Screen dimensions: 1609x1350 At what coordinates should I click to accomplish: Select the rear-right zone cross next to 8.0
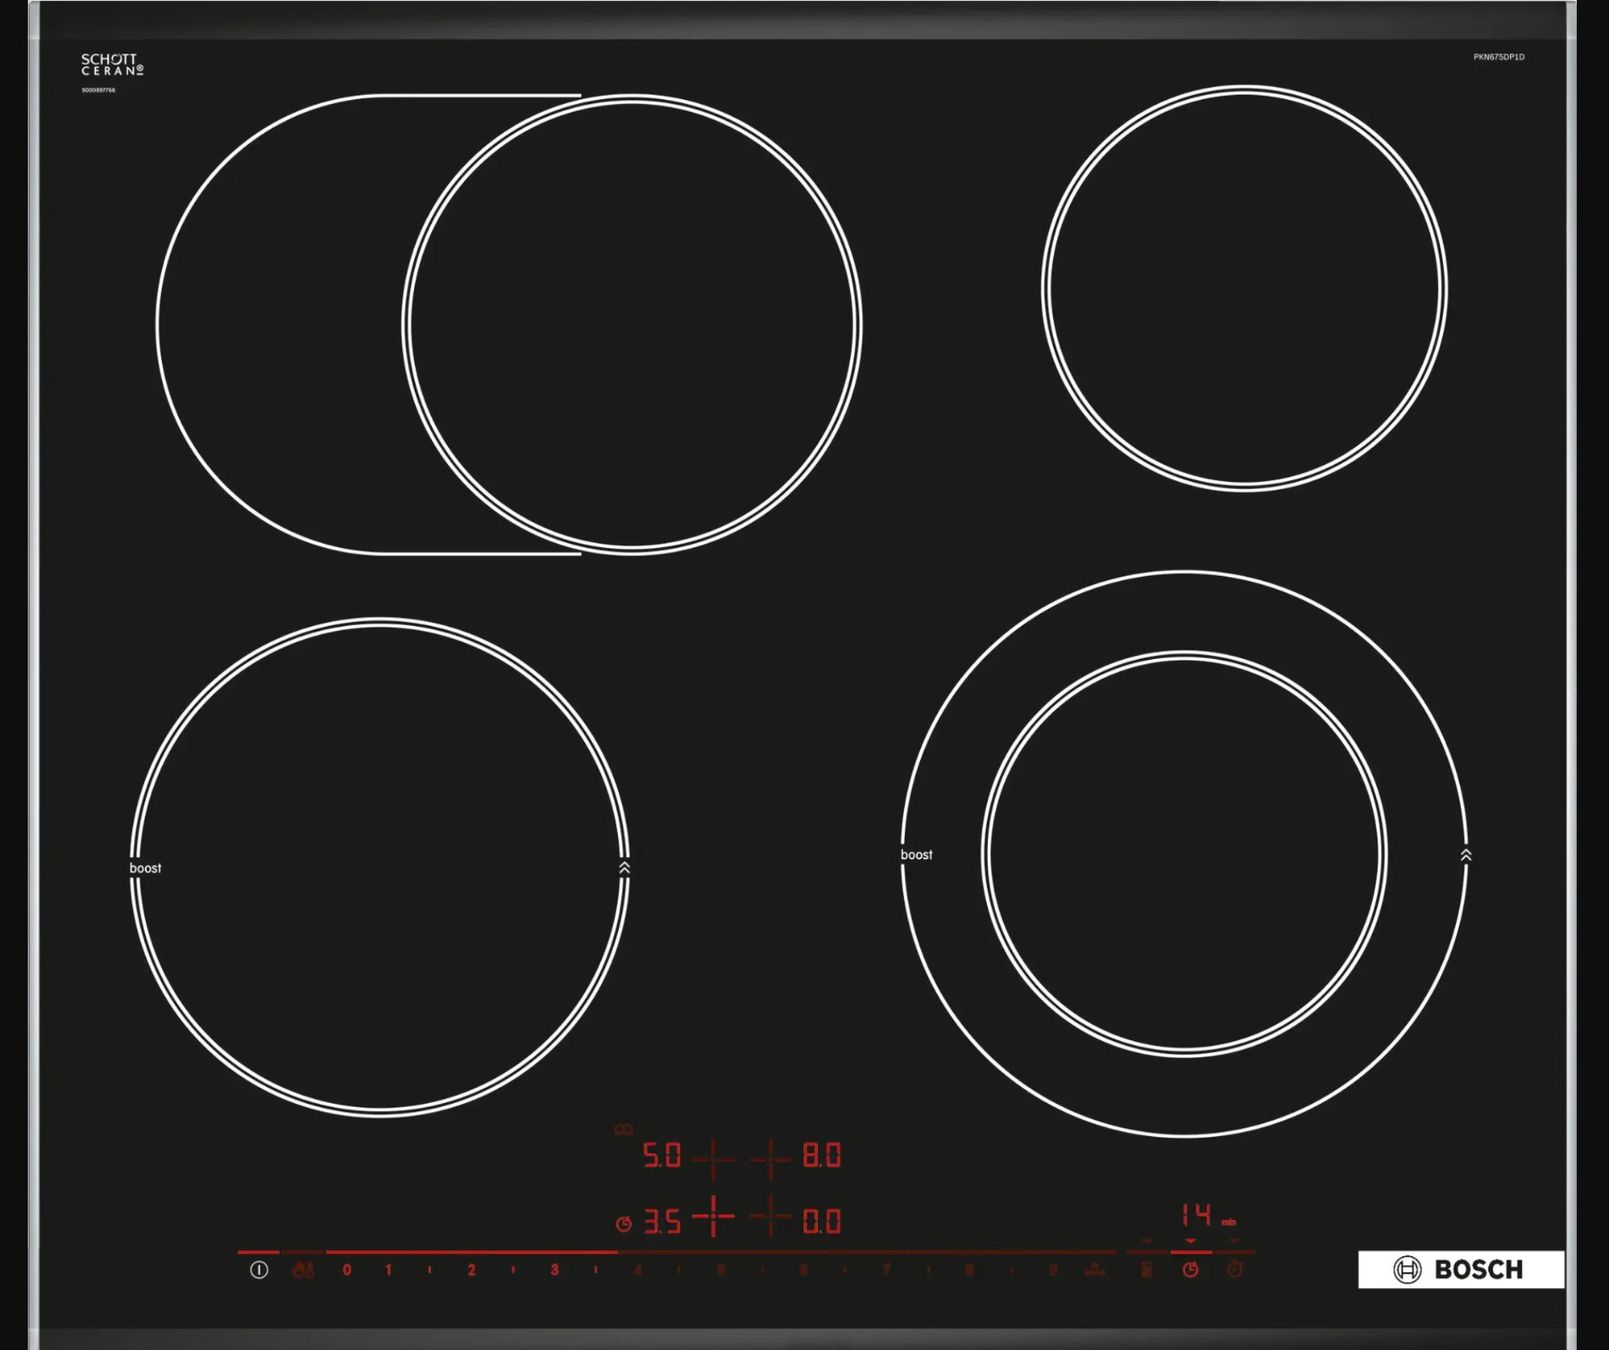coord(770,1159)
